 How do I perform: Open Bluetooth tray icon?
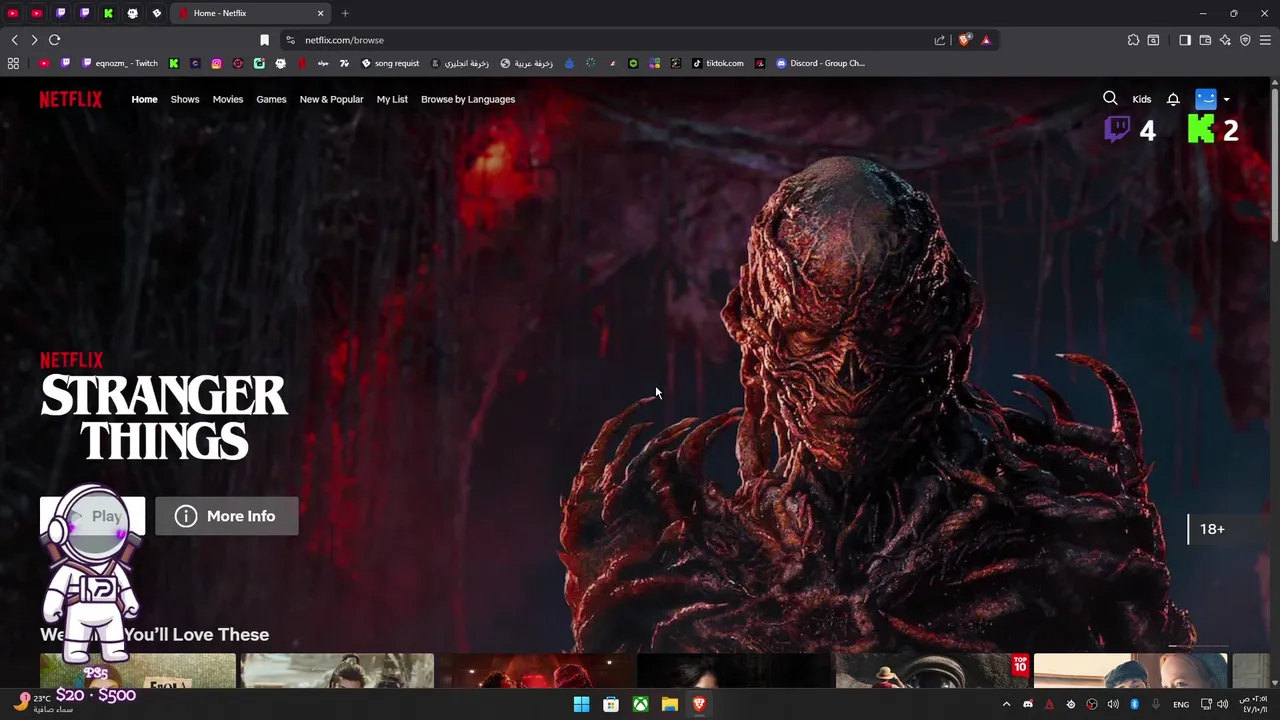(1134, 704)
